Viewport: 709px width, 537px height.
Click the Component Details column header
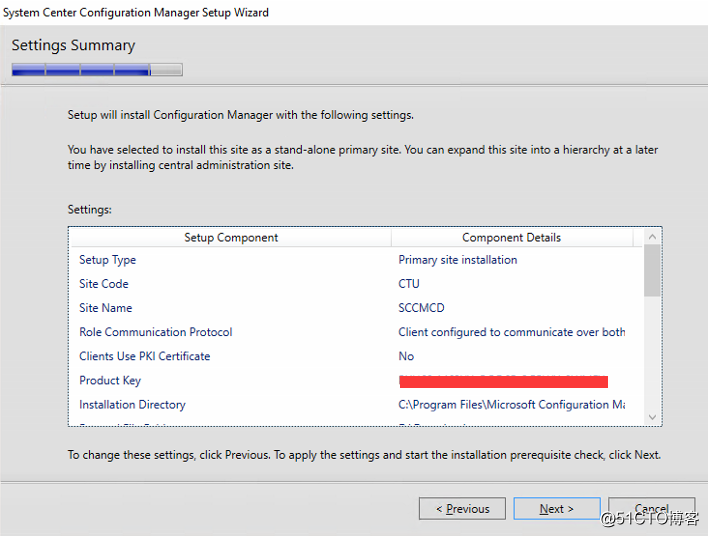512,238
